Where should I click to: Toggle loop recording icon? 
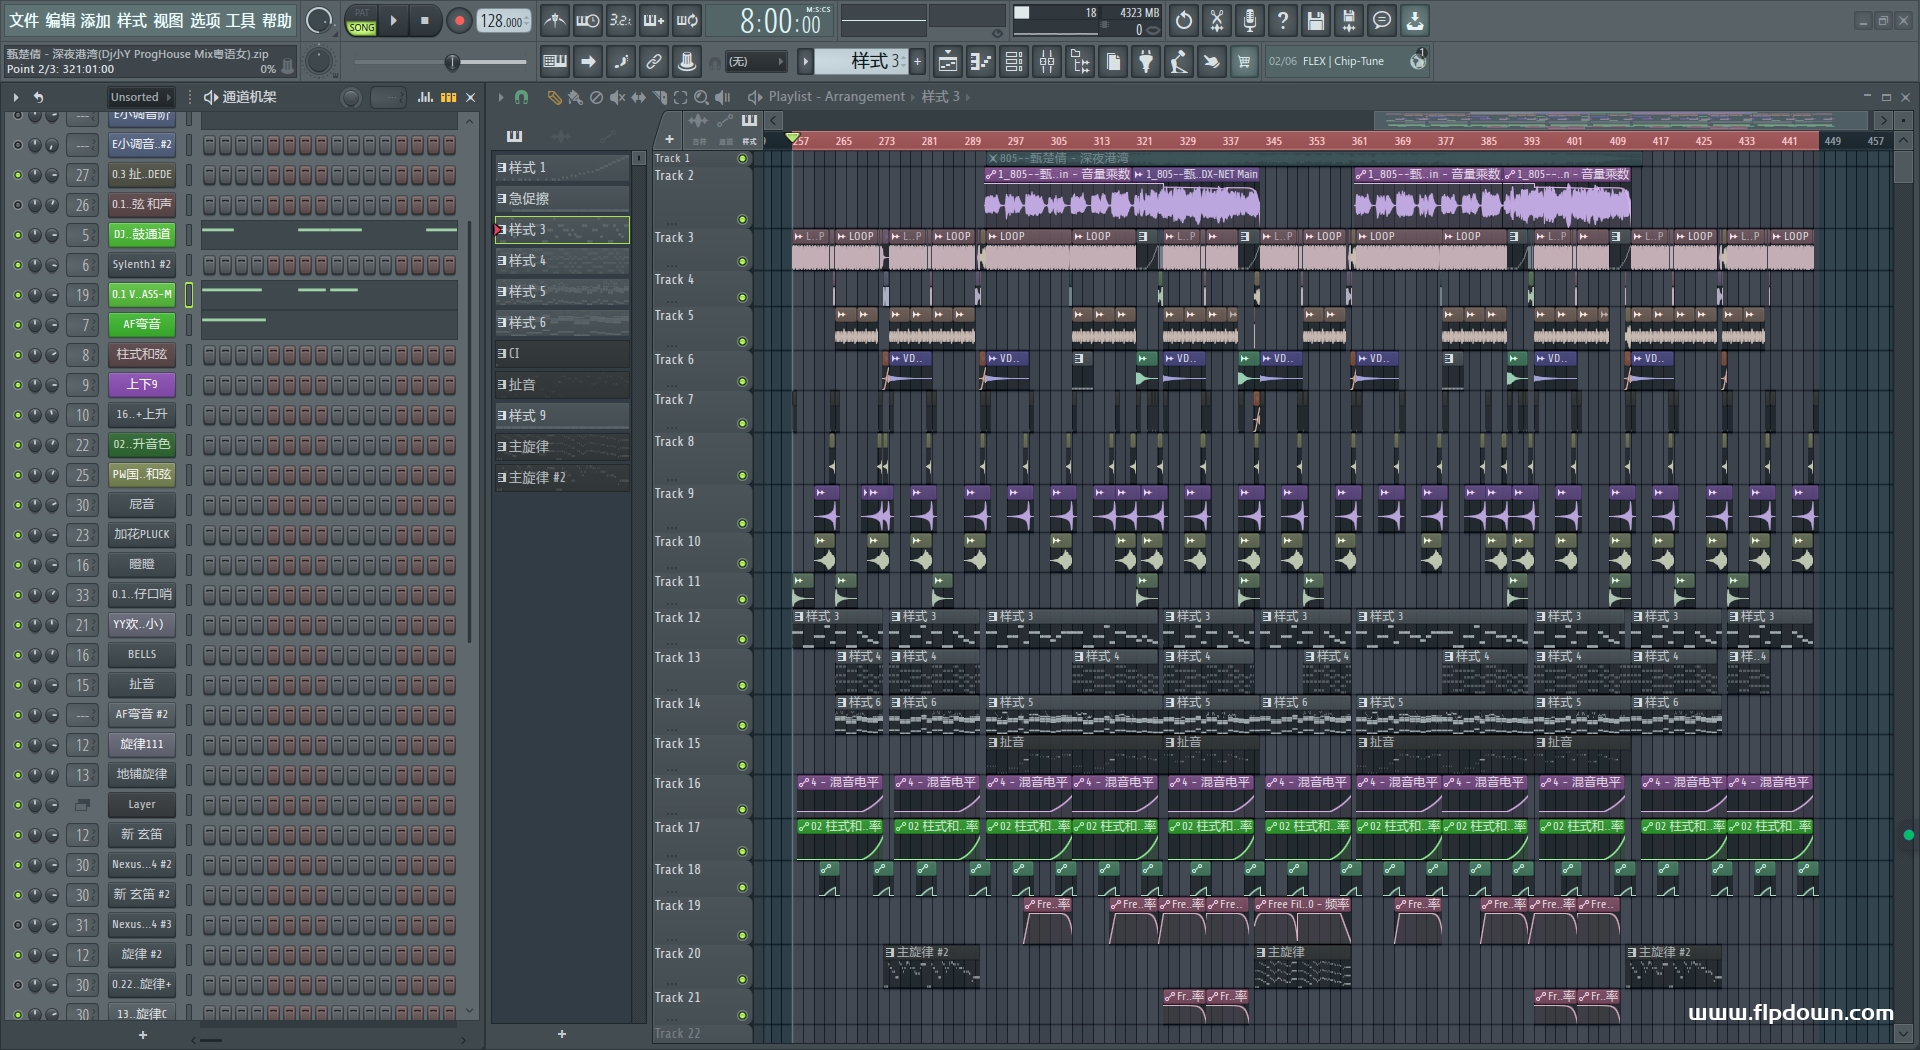click(687, 20)
